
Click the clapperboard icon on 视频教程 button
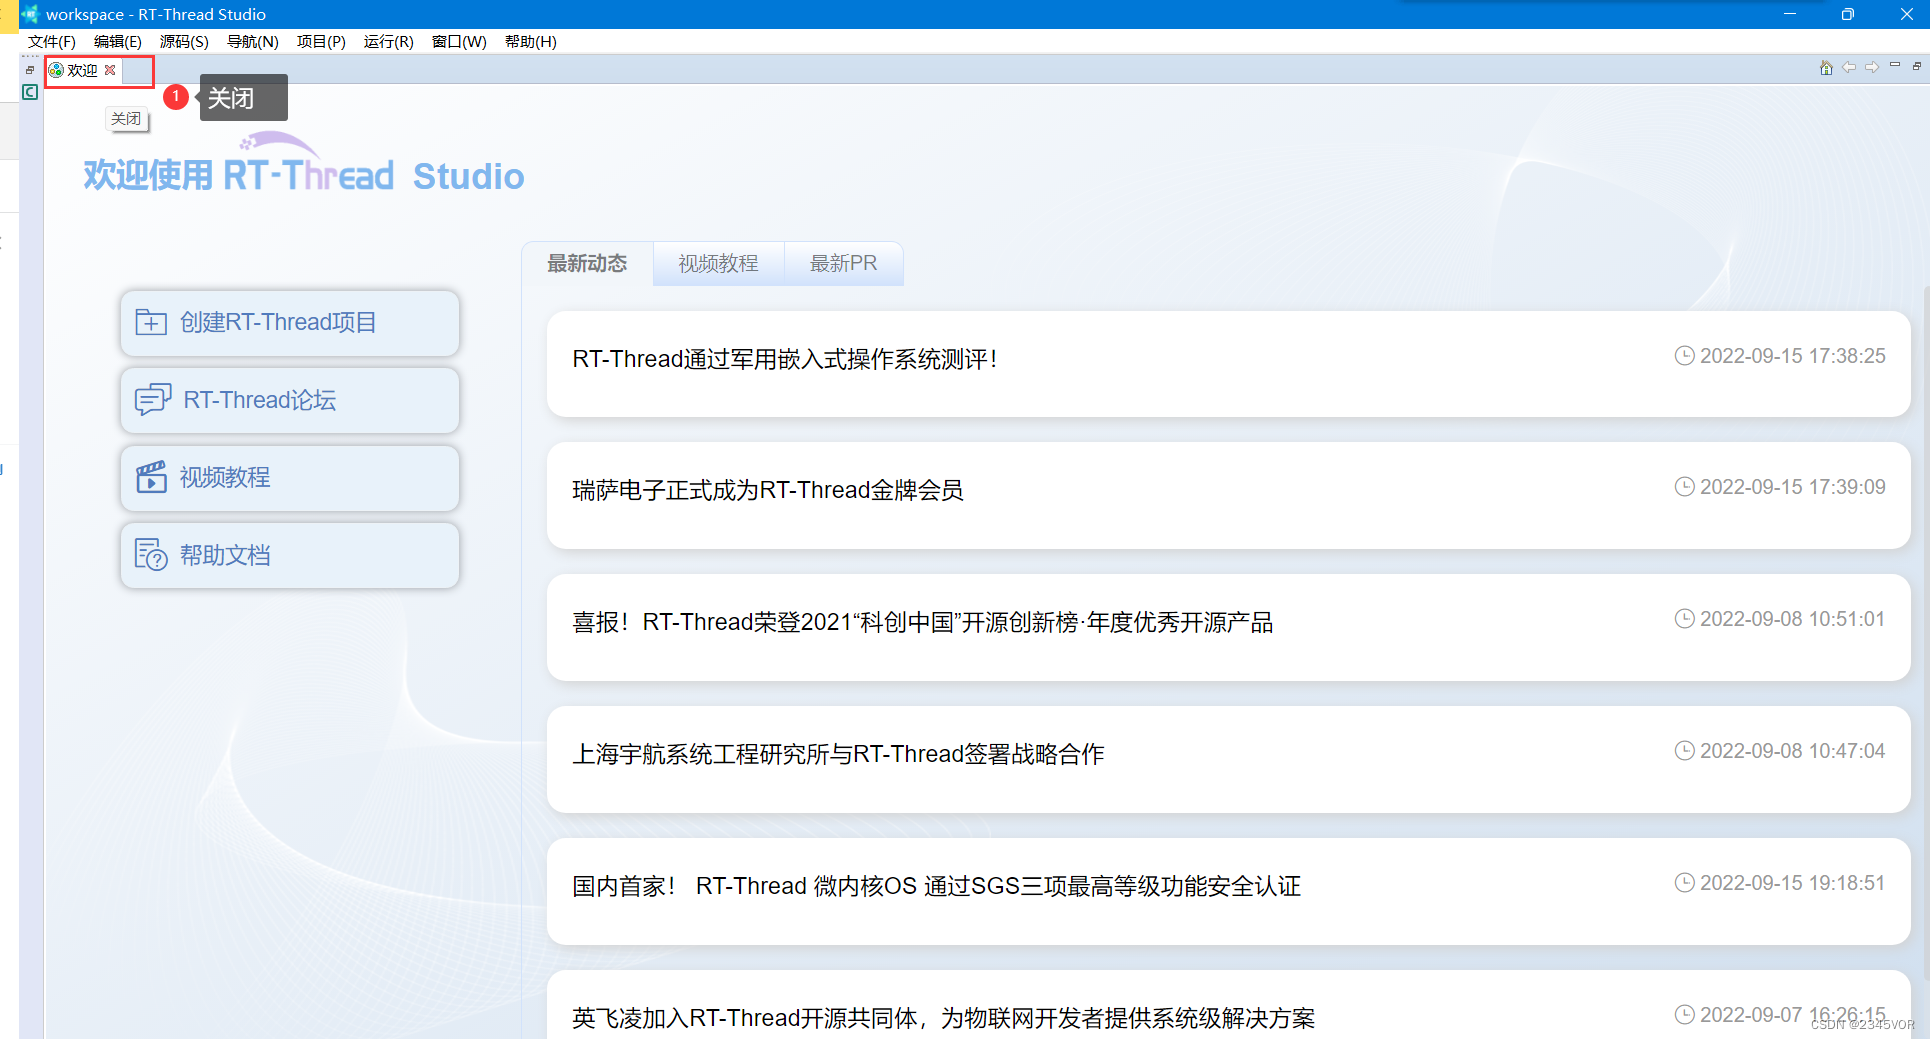[x=151, y=476]
